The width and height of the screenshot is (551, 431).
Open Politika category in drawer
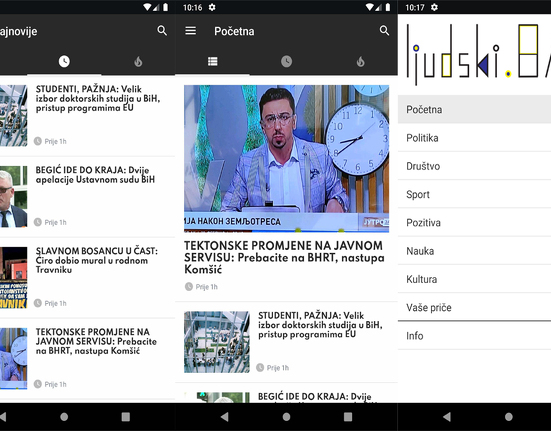point(474,138)
